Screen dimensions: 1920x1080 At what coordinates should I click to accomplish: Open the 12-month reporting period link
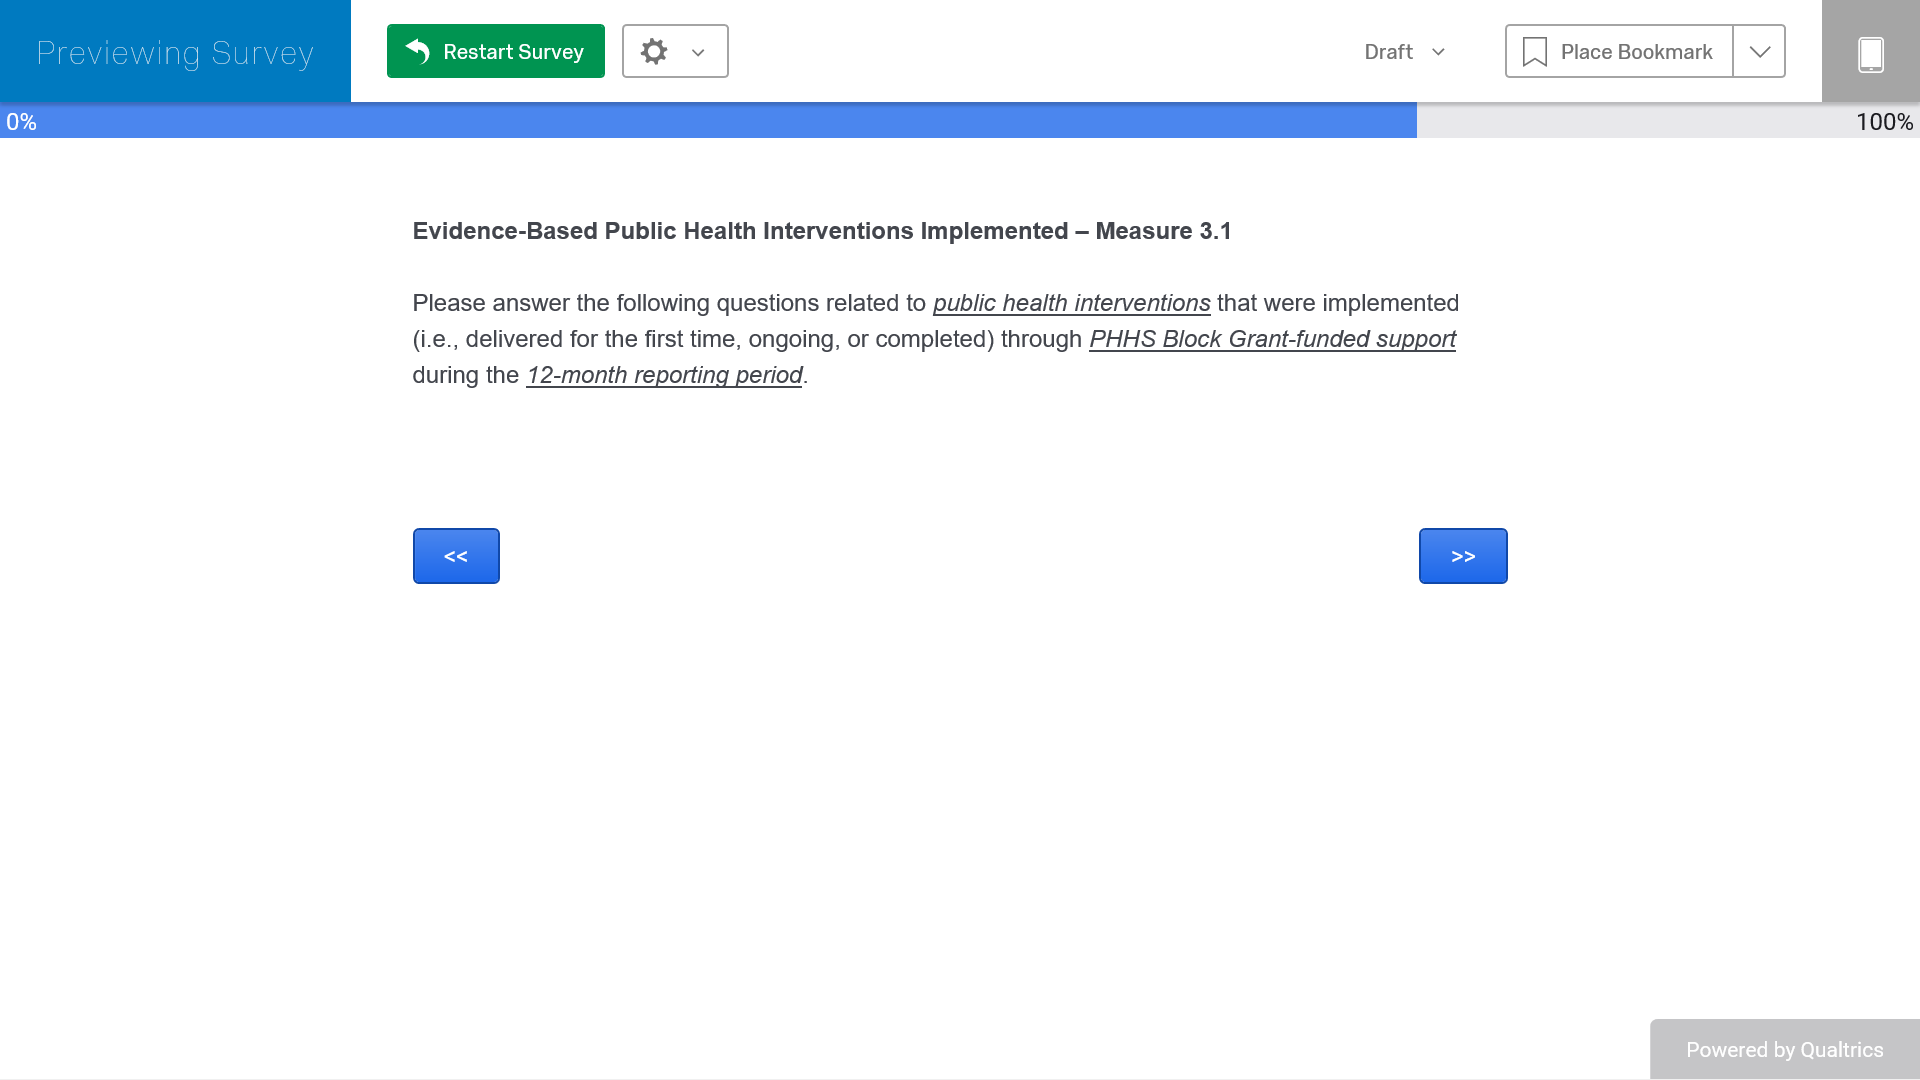[664, 375]
